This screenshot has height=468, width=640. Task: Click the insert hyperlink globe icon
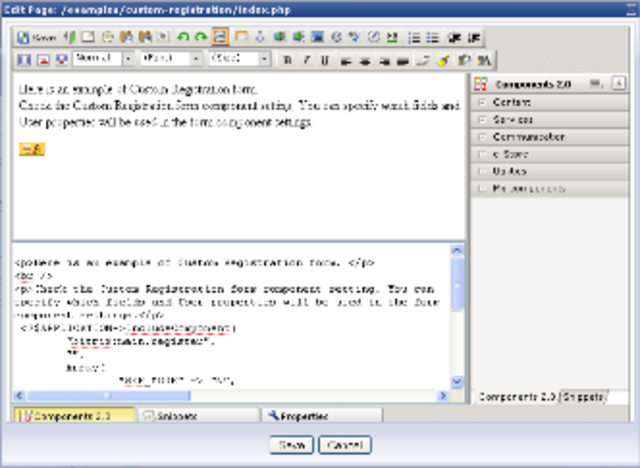(x=279, y=37)
